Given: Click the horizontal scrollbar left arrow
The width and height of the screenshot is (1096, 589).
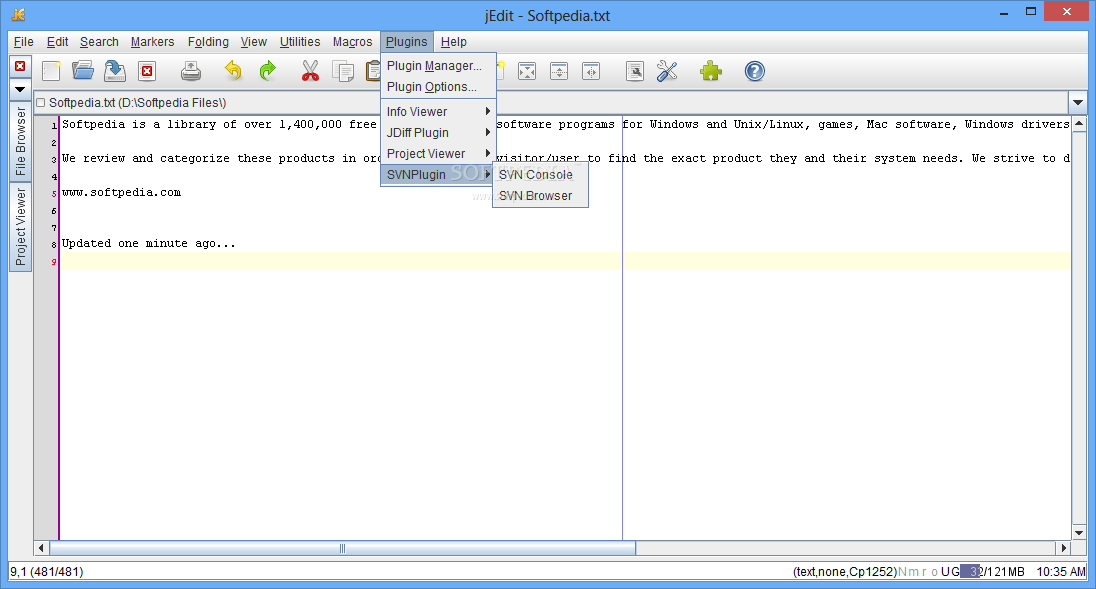Looking at the screenshot, I should 41,548.
